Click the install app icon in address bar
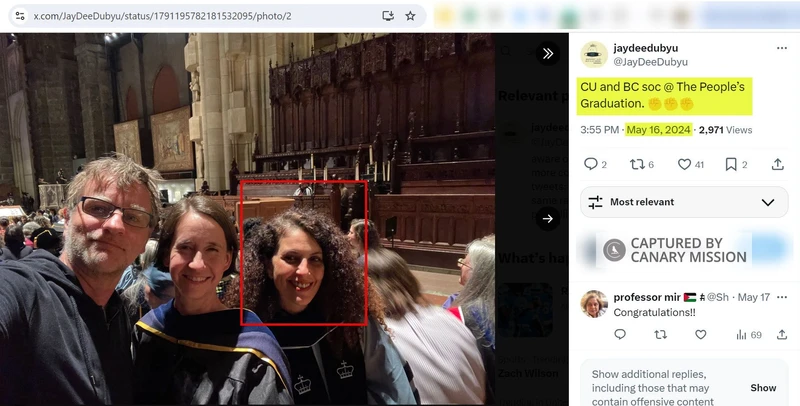The height and width of the screenshot is (406, 800). [388, 16]
